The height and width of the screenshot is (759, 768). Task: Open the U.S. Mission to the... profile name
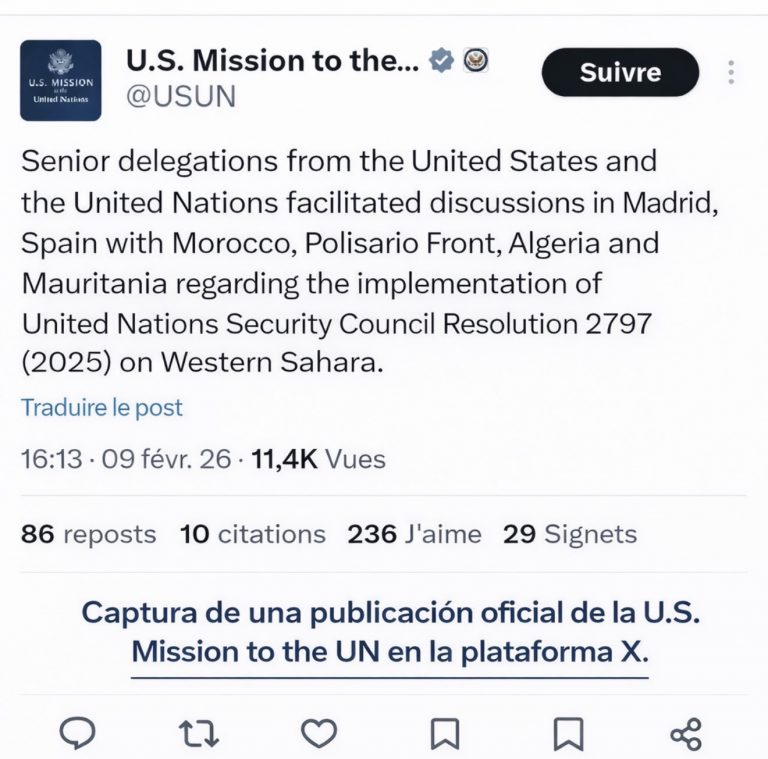[x=272, y=61]
